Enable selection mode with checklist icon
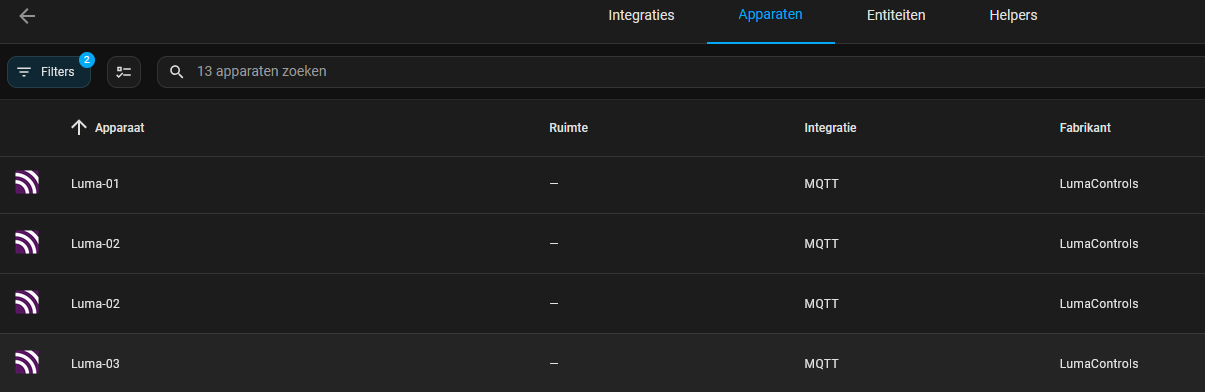Screen dimensions: 1205x392 124,72
